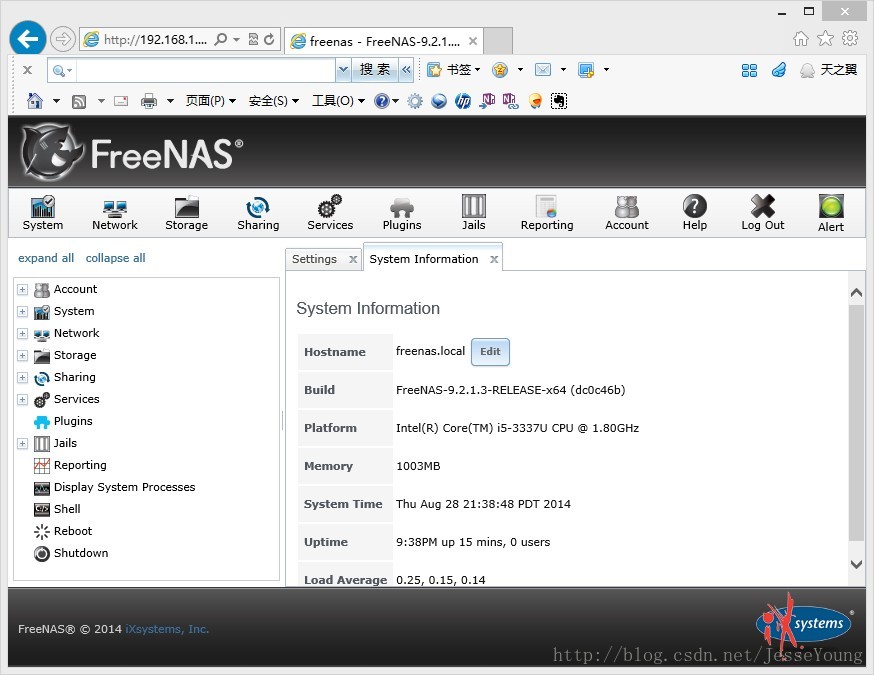
Task: Select Plugins in the tree
Action: point(72,421)
